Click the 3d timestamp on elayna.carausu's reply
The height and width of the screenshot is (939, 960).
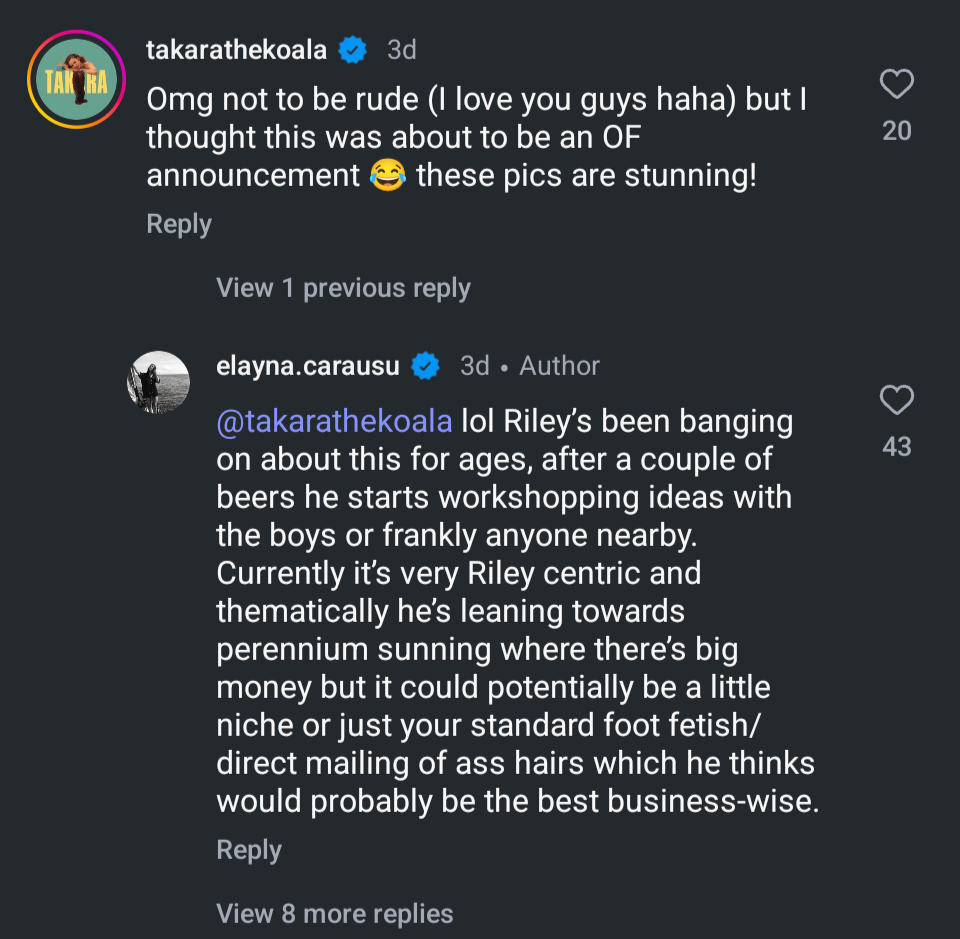pyautogui.click(x=475, y=367)
